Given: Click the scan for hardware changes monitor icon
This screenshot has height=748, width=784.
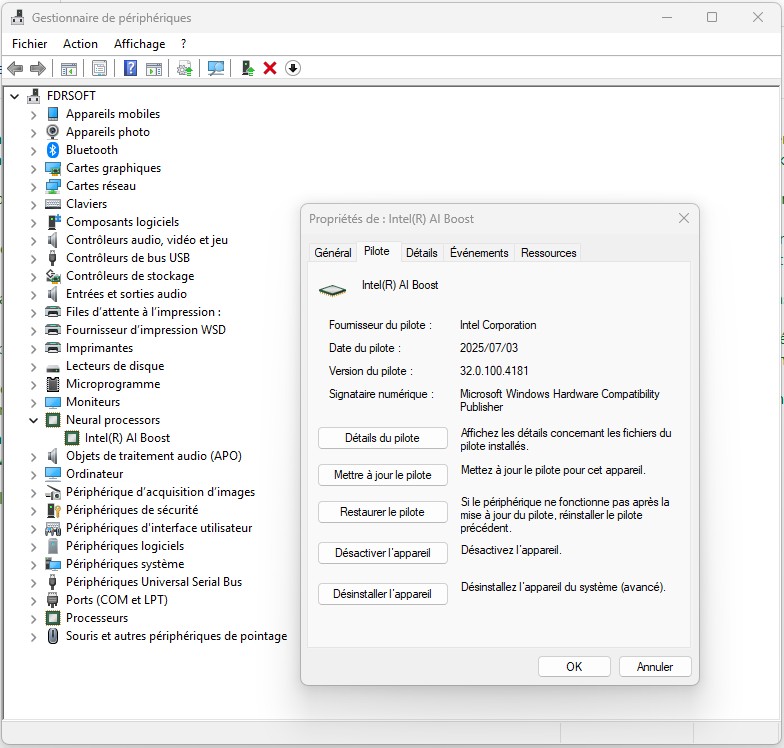Looking at the screenshot, I should 215,68.
